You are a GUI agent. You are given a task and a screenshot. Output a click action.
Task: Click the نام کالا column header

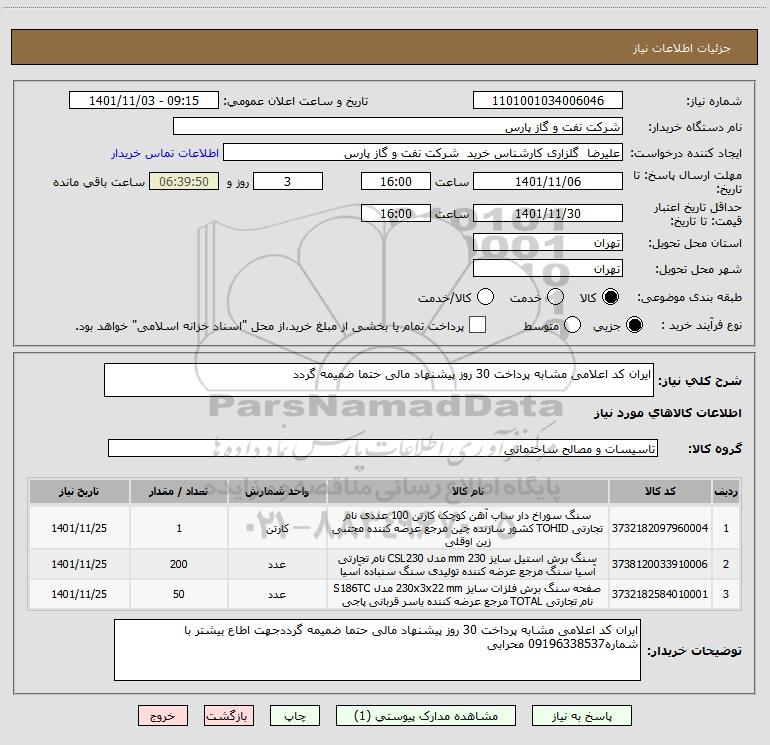[468, 492]
